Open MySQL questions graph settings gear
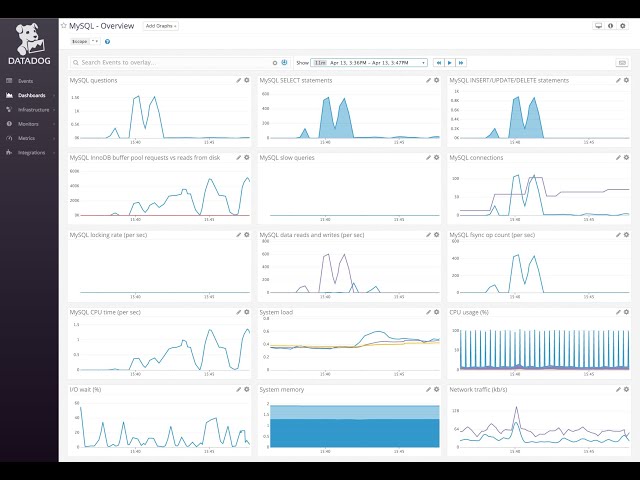 pyautogui.click(x=247, y=80)
